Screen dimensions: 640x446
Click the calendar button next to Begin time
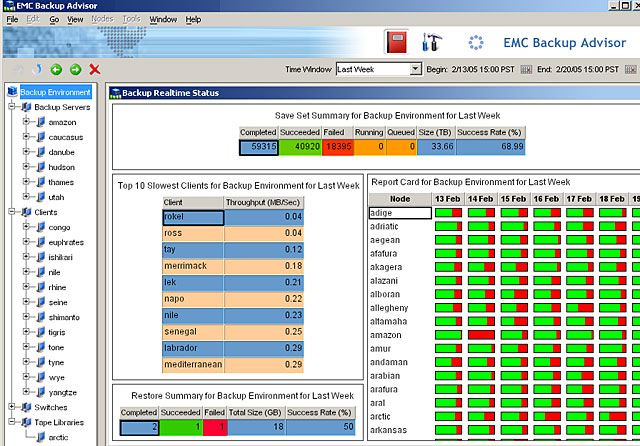[526, 69]
